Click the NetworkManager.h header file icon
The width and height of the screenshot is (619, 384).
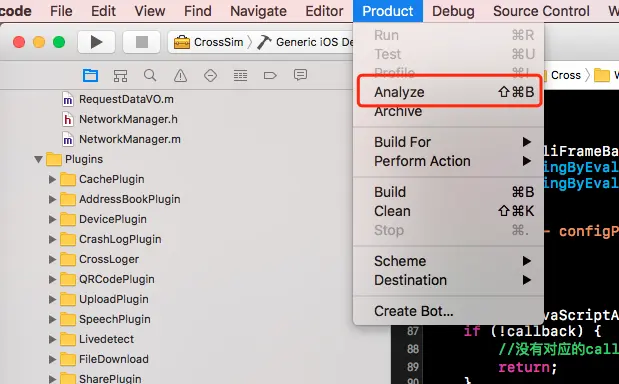tap(68, 119)
